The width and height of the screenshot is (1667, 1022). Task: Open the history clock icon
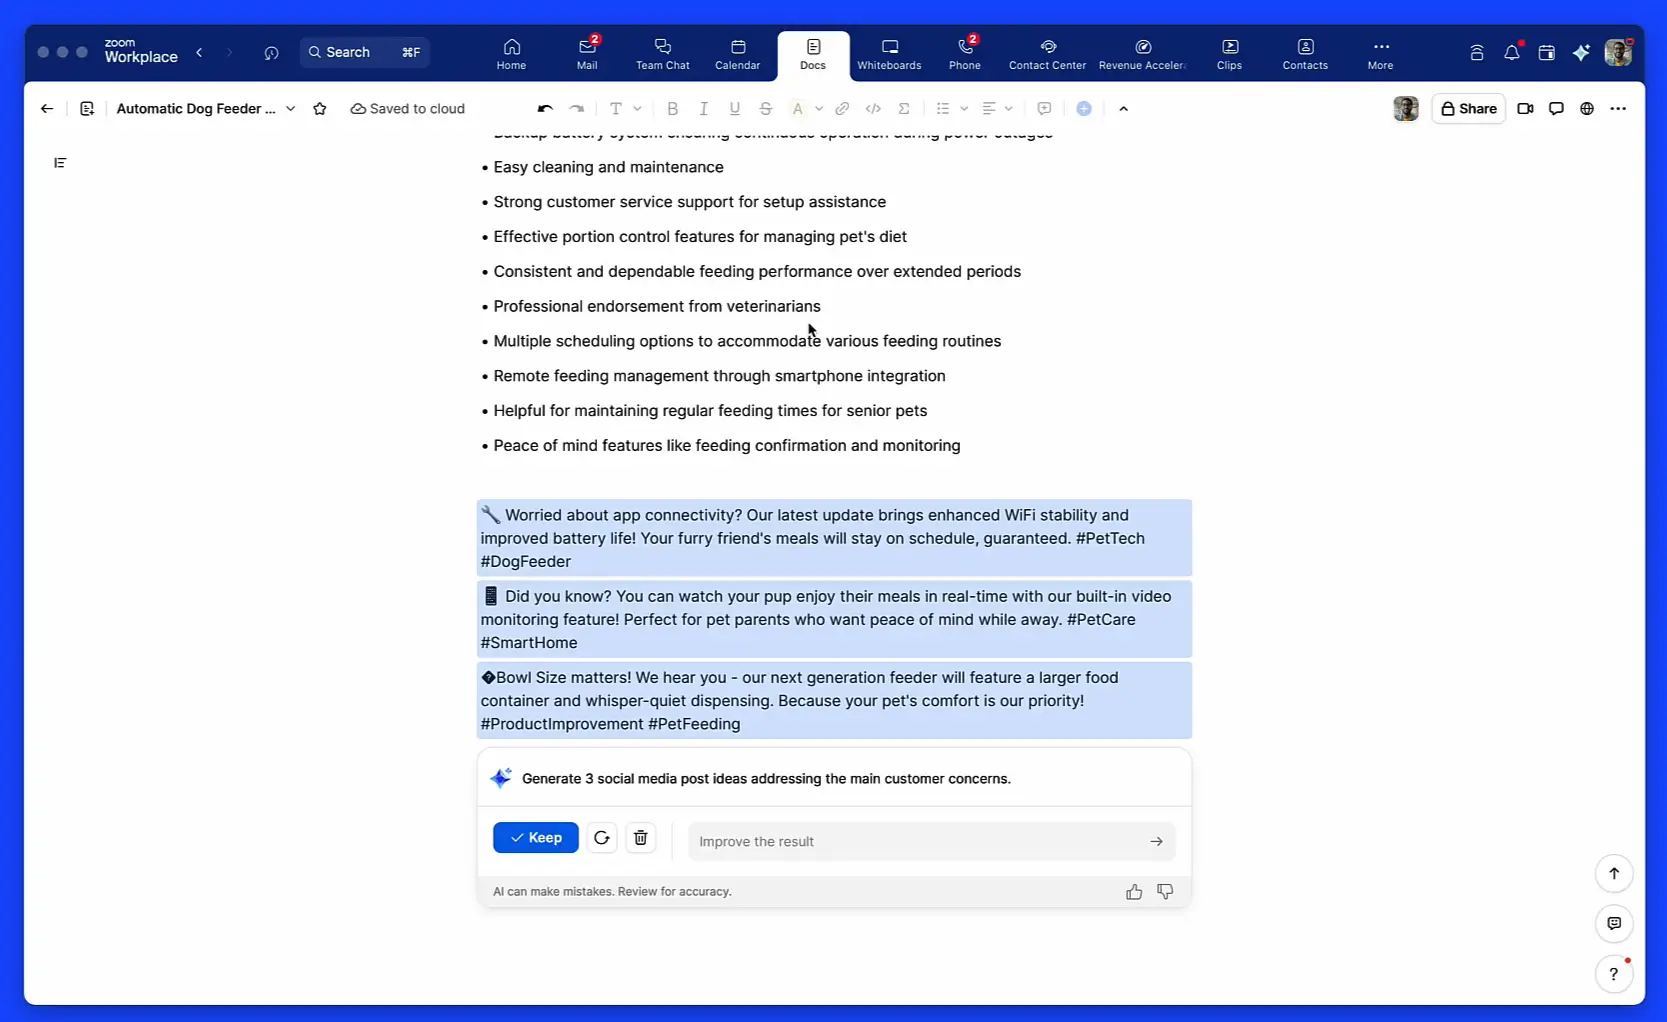[x=271, y=52]
